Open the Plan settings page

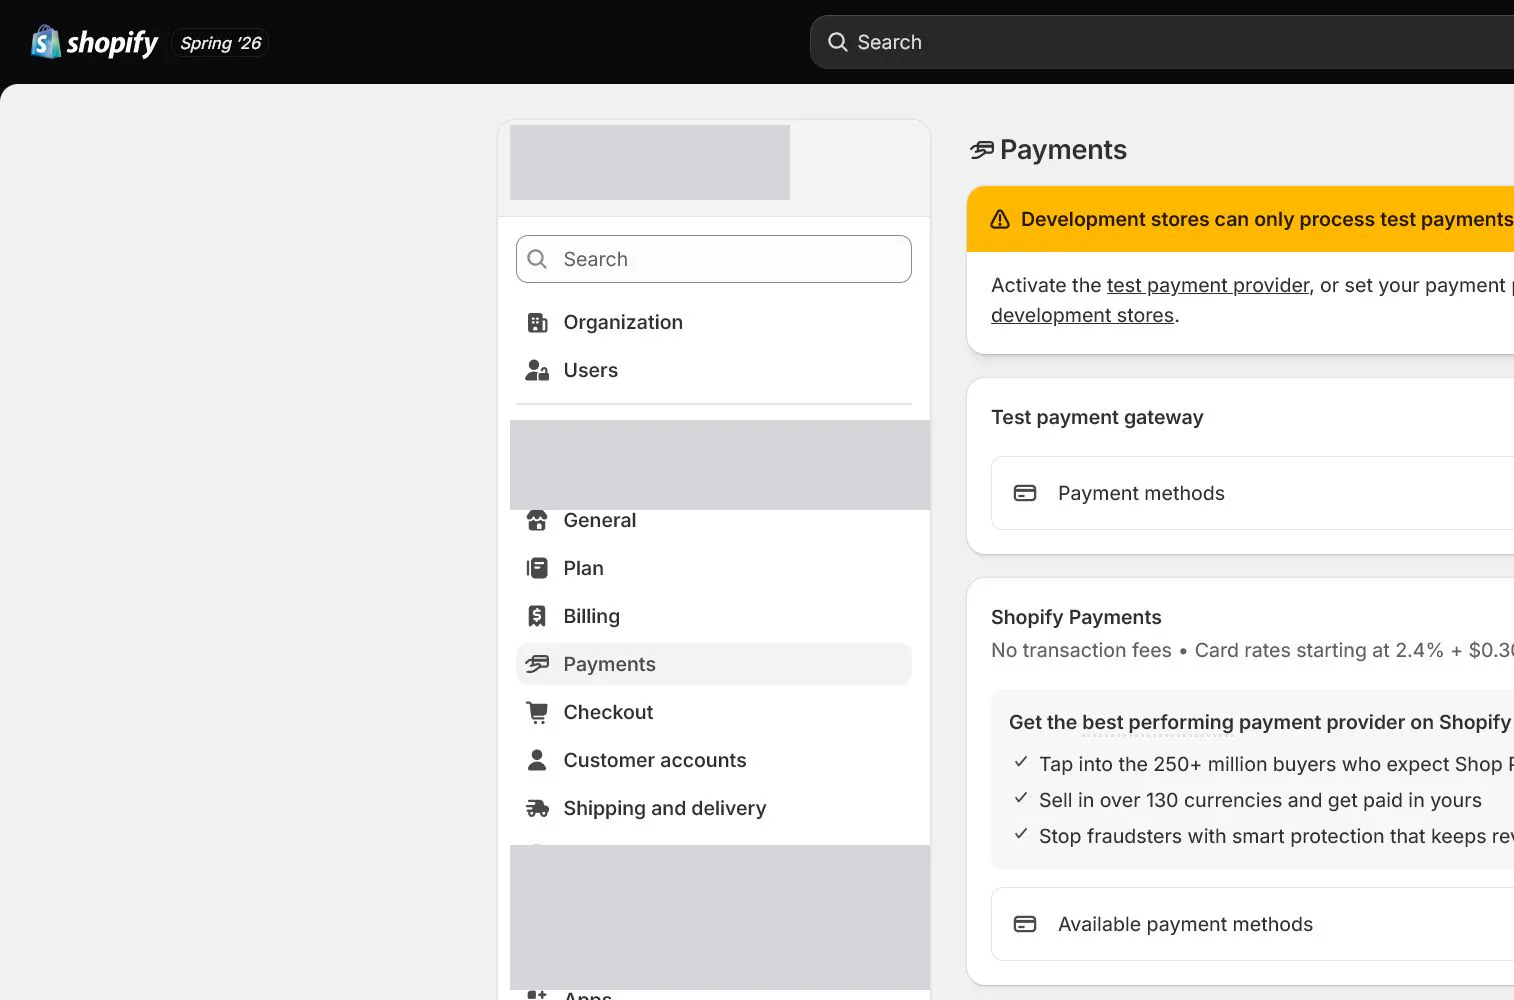coord(714,568)
